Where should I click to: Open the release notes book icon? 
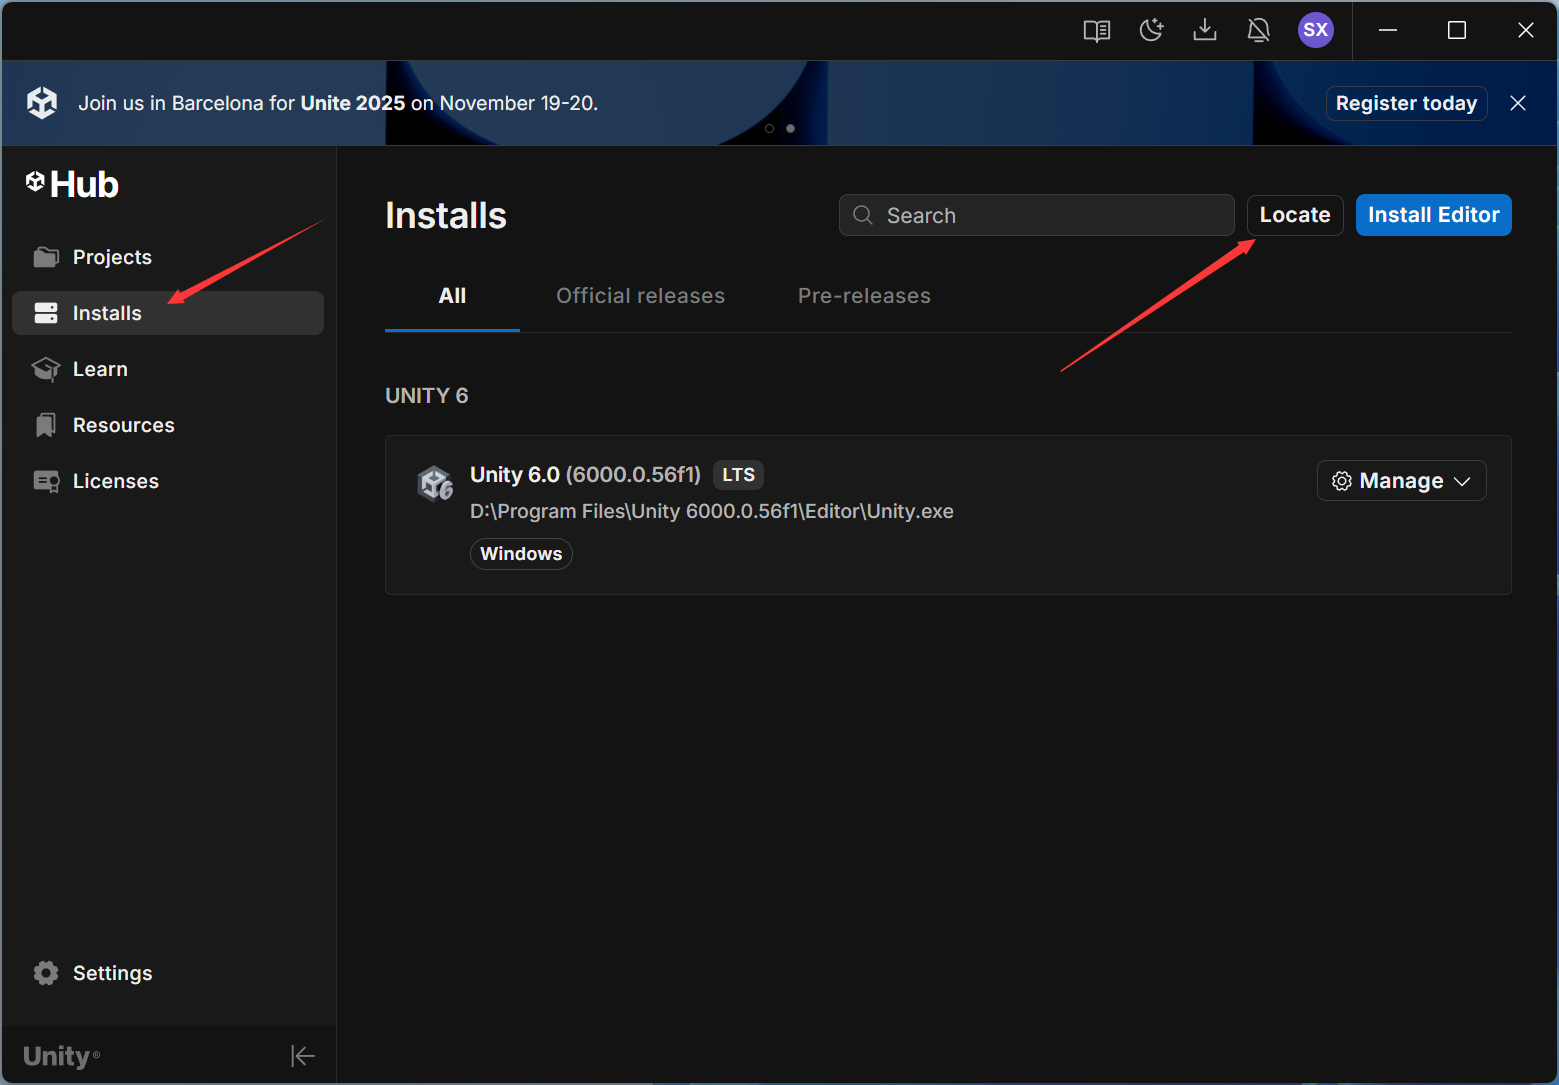click(1097, 30)
